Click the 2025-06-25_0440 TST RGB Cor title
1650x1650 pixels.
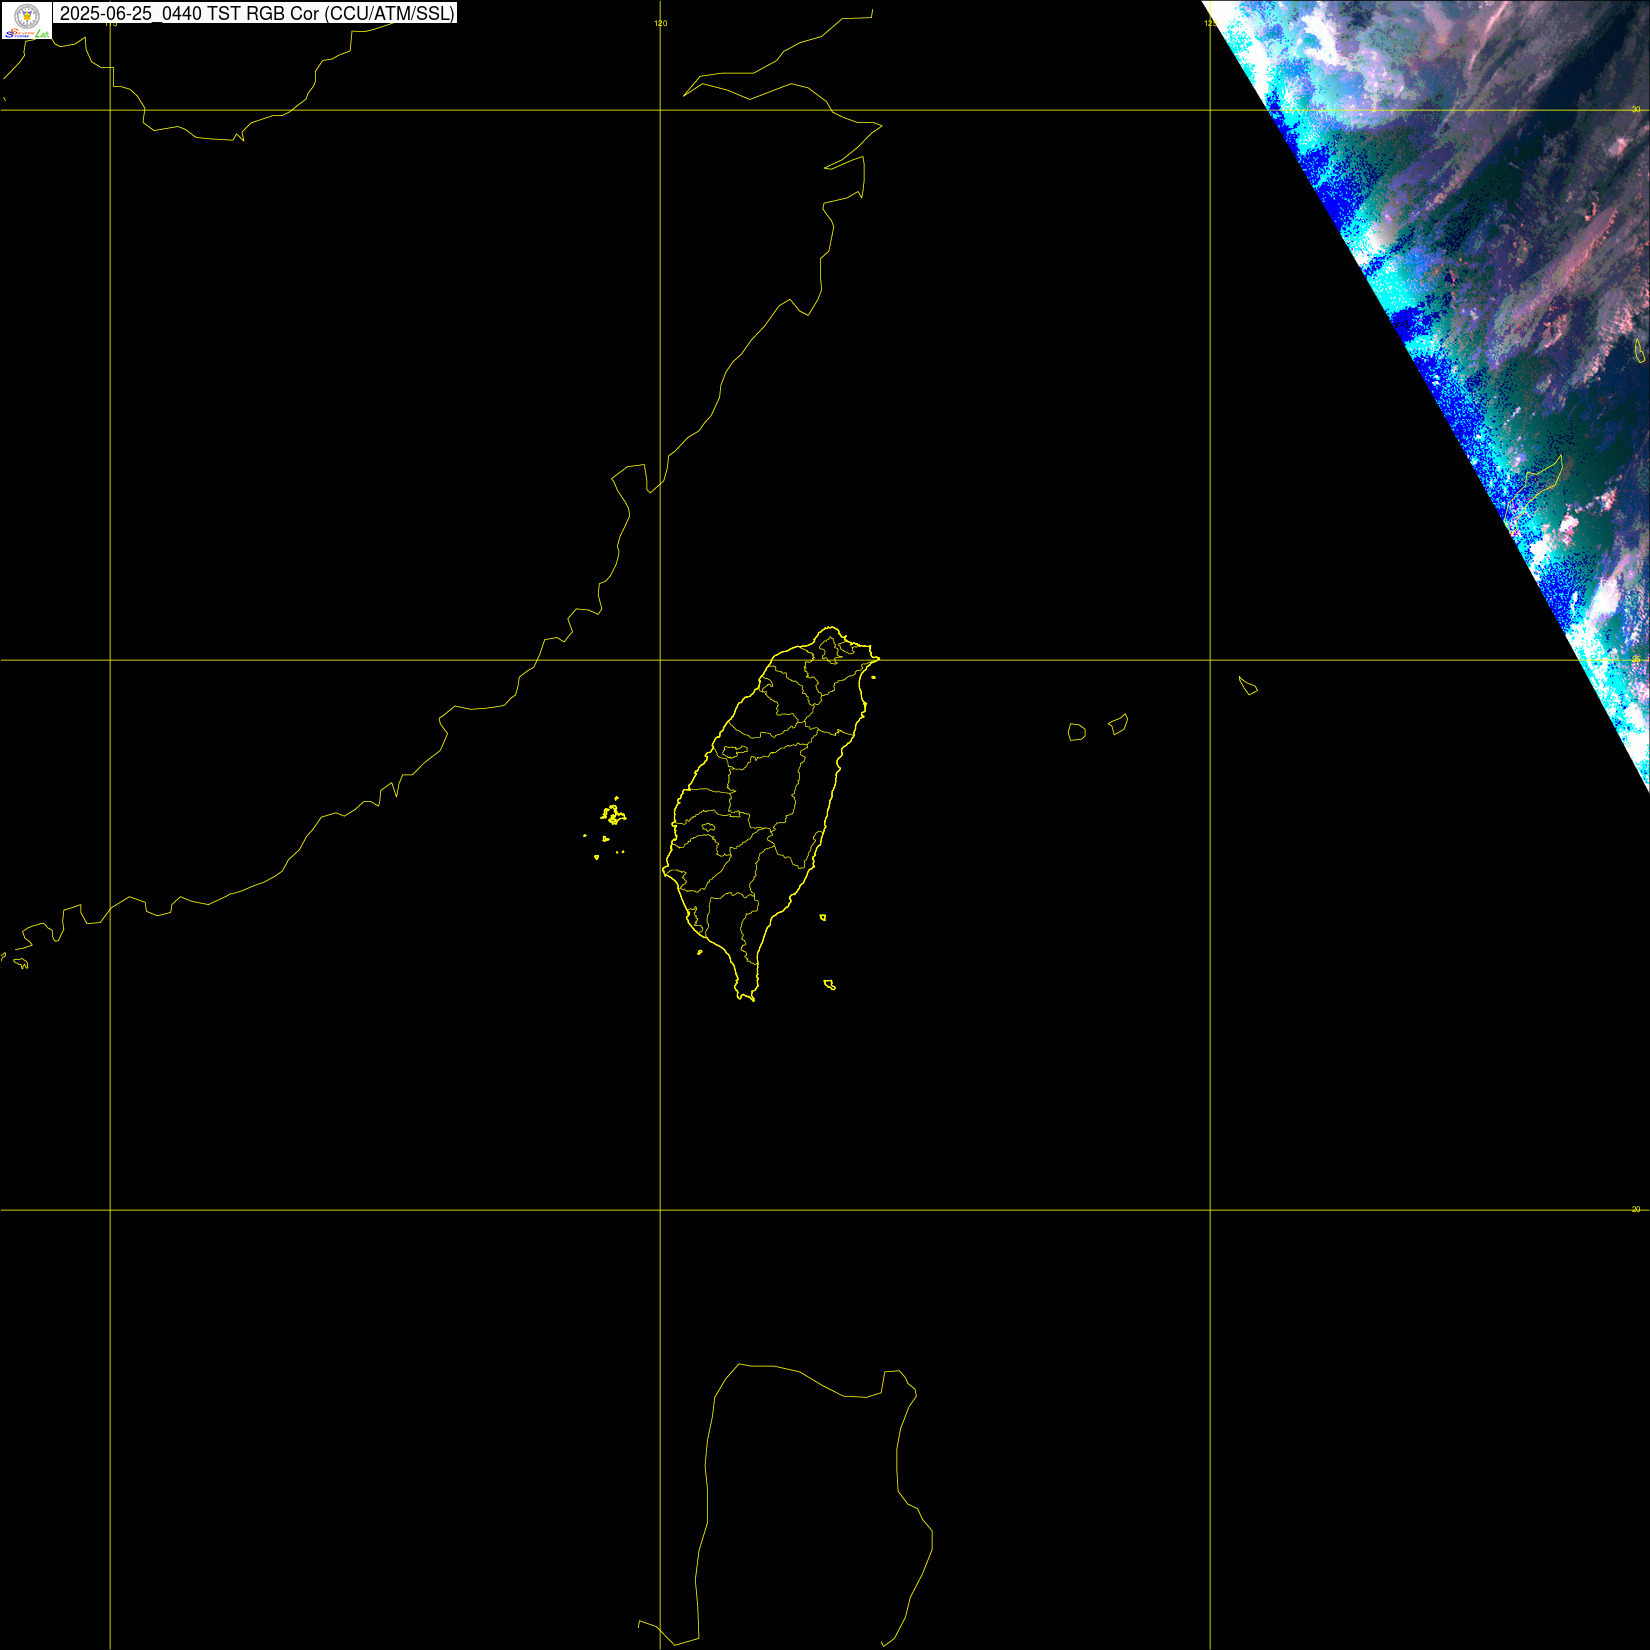pyautogui.click(x=257, y=13)
